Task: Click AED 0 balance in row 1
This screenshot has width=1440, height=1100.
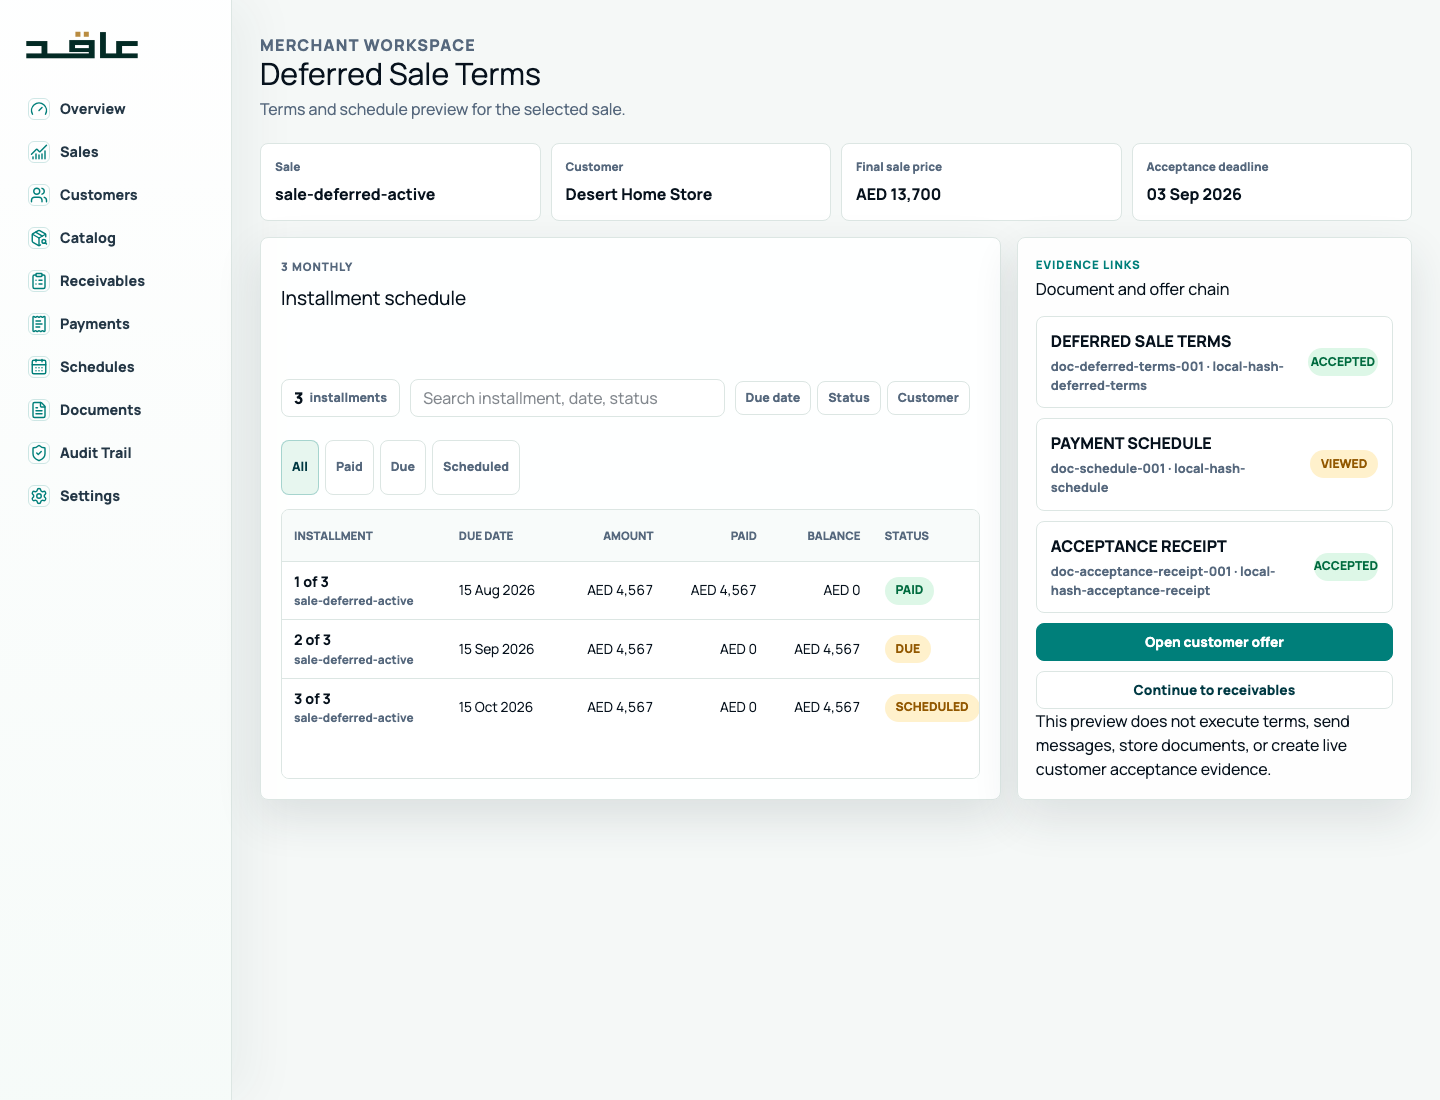Action: point(842,590)
